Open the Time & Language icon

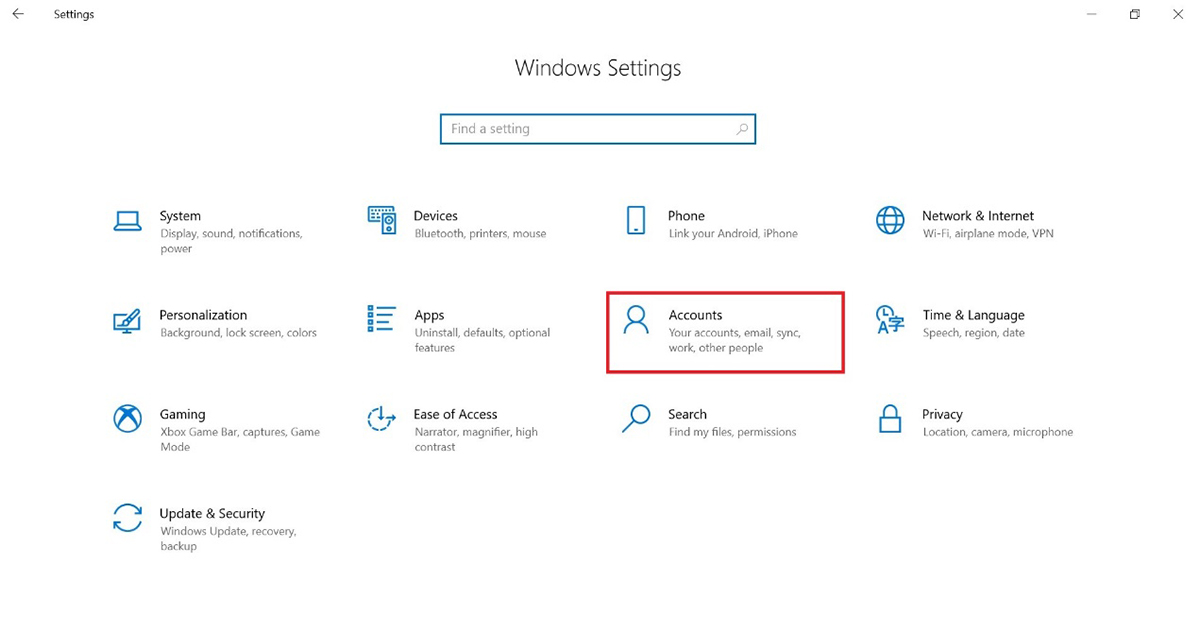pos(890,320)
